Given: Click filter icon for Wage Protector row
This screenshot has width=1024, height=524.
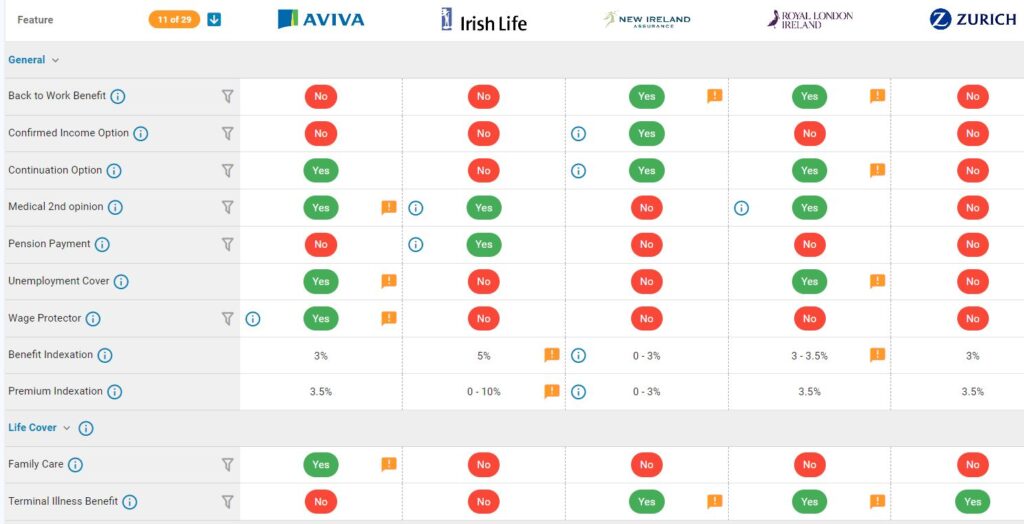Looking at the screenshot, I should (227, 318).
